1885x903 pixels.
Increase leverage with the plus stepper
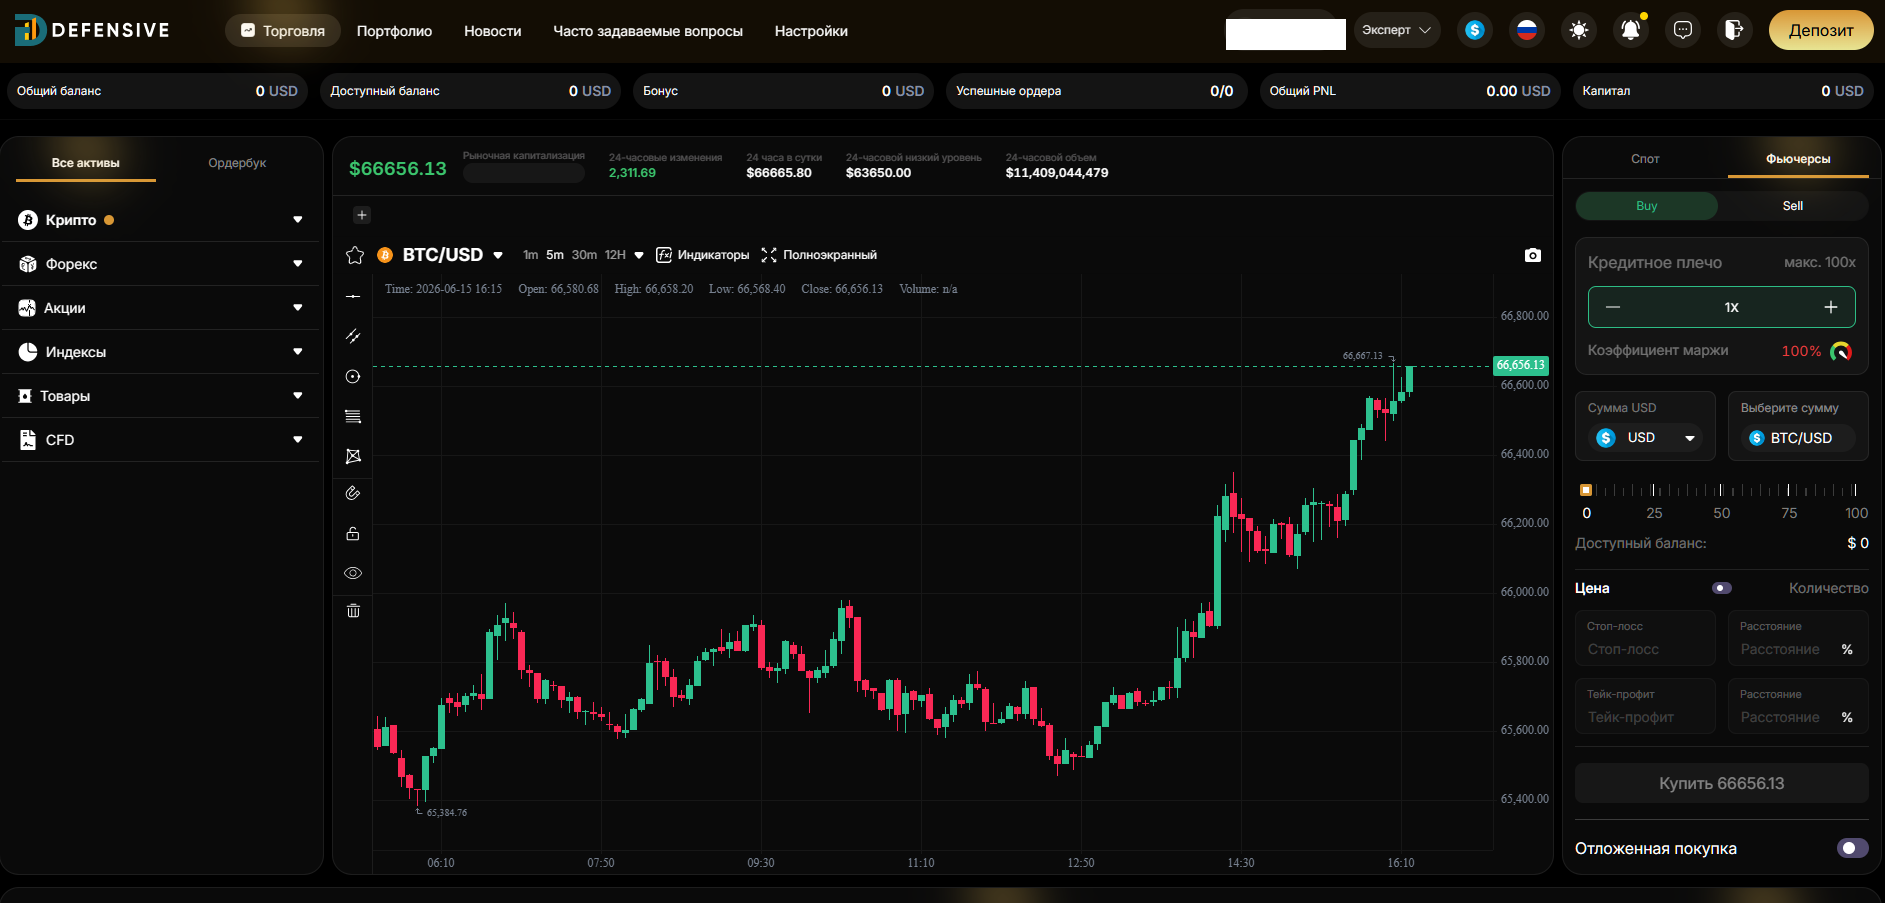(1830, 307)
